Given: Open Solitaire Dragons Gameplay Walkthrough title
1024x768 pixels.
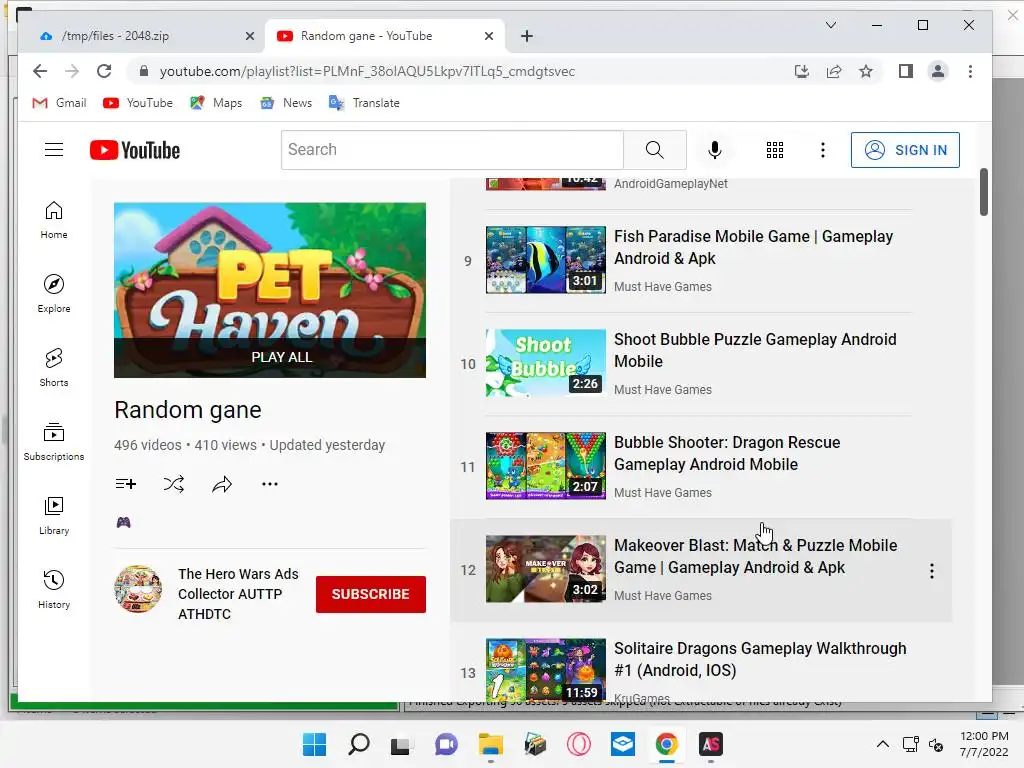Looking at the screenshot, I should coord(760,659).
